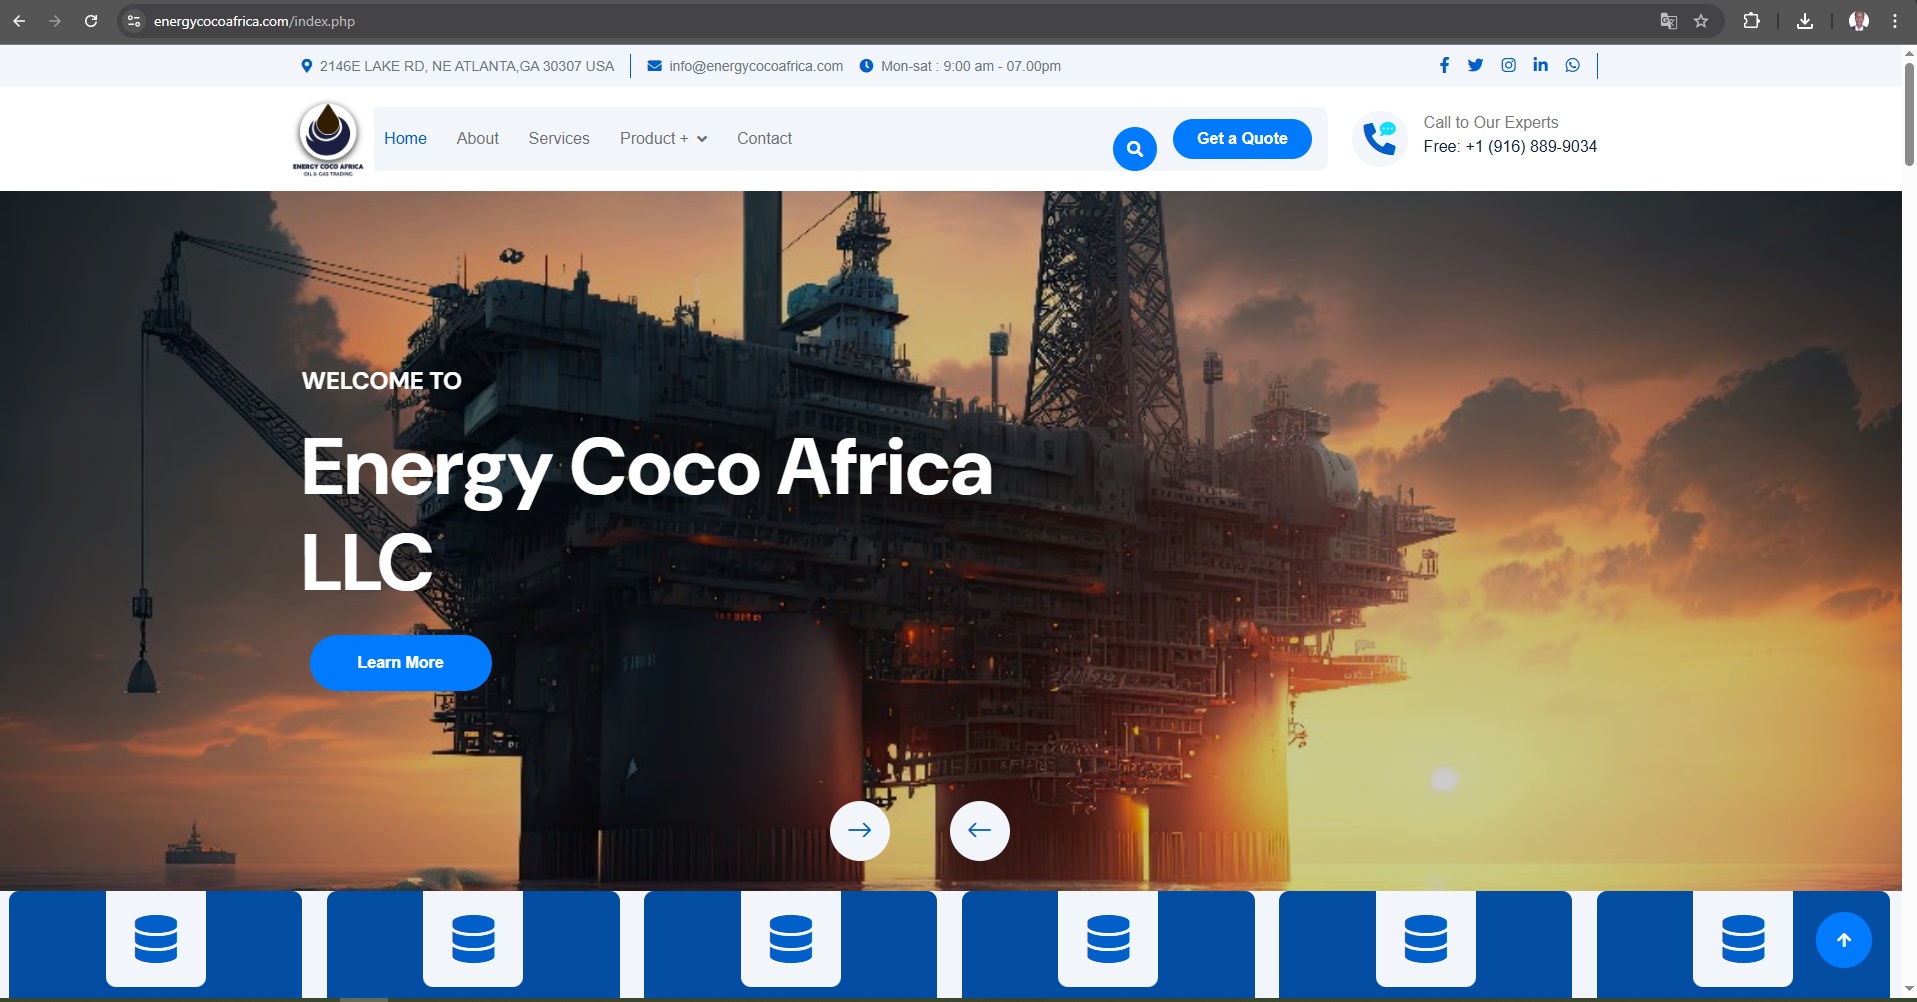Click the Get a Quote button
Viewport: 1917px width, 1002px height.
pos(1242,139)
